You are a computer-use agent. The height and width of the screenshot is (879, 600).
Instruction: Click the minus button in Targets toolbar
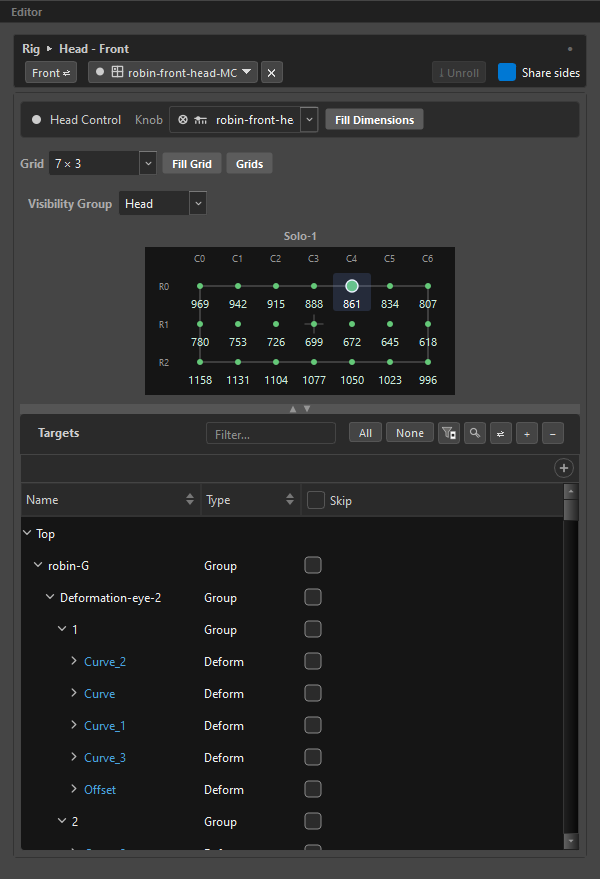(x=552, y=433)
